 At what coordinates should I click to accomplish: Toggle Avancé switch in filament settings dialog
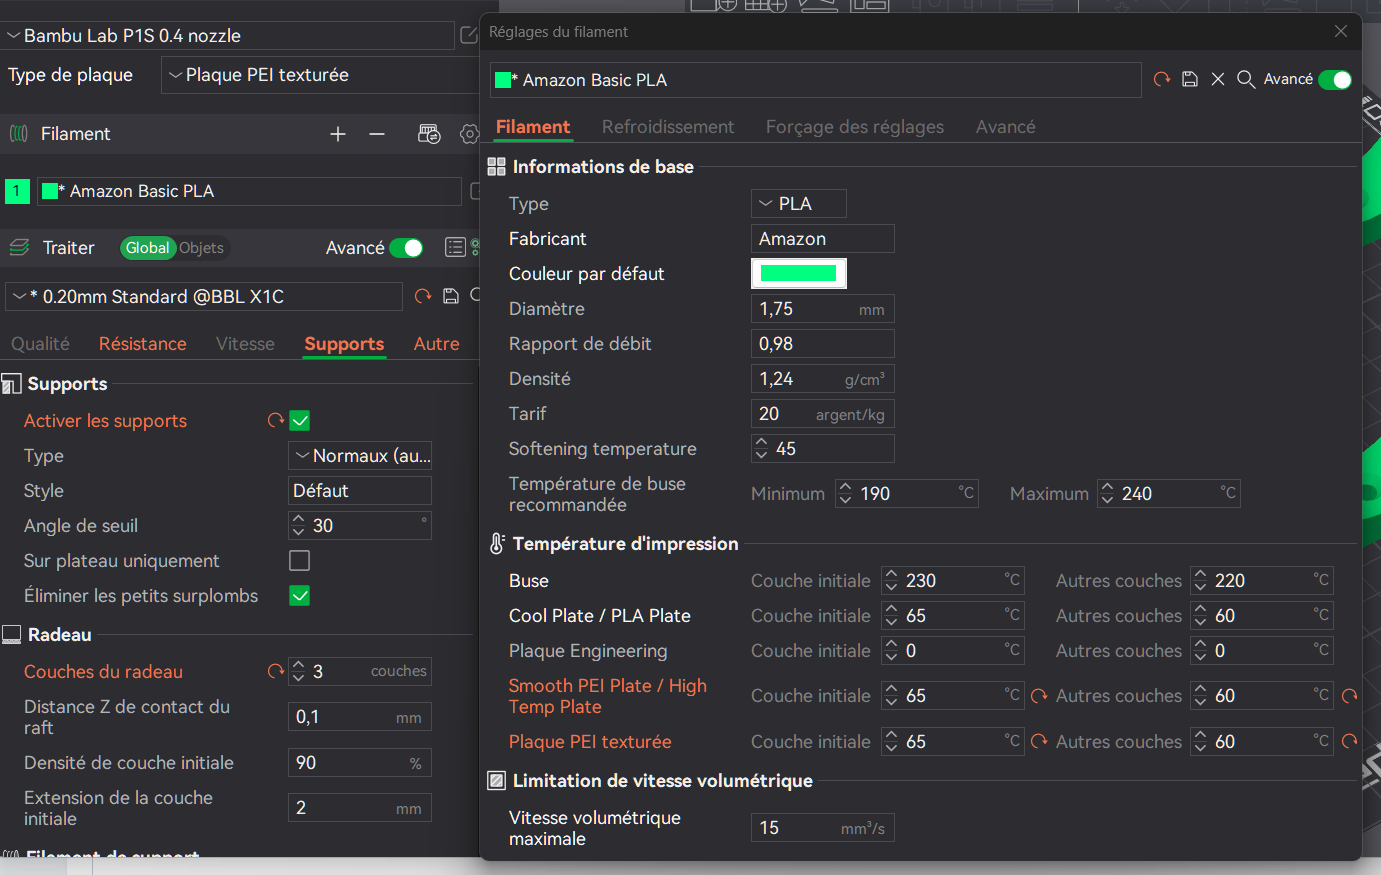click(1335, 80)
